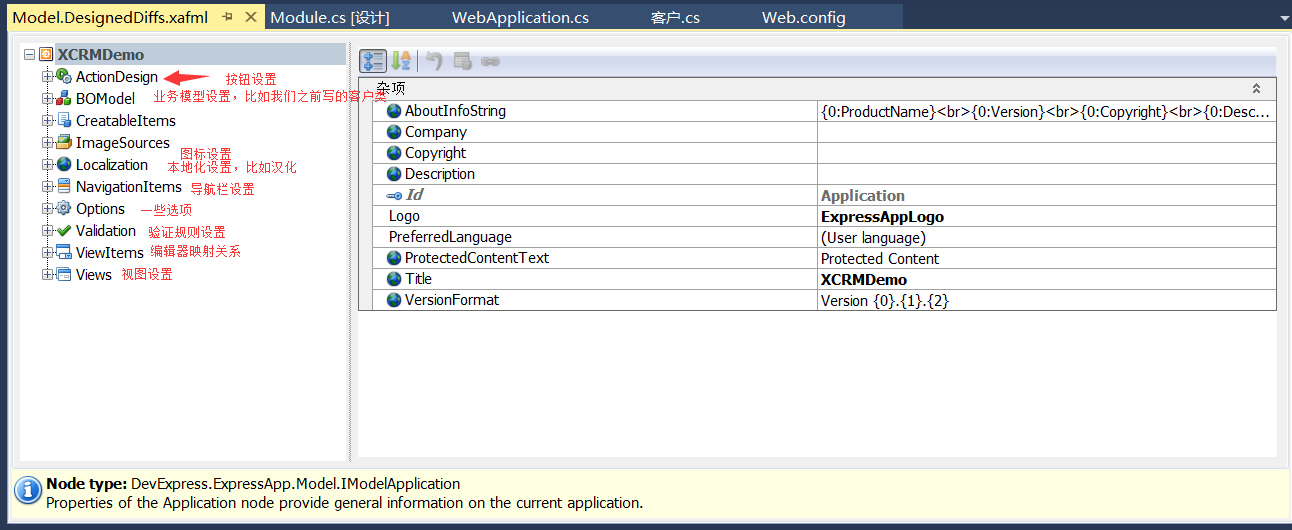Image resolution: width=1292 pixels, height=530 pixels.
Task: Click the Validation green checkmark icon
Action: tap(64, 231)
